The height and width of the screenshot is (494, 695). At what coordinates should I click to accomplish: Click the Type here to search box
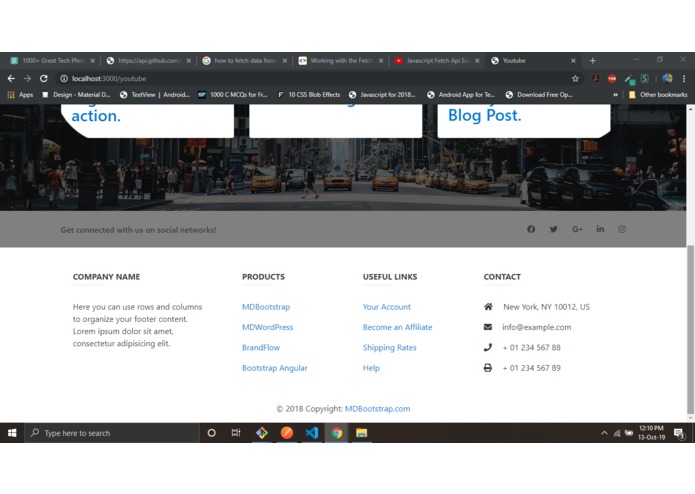(x=113, y=433)
